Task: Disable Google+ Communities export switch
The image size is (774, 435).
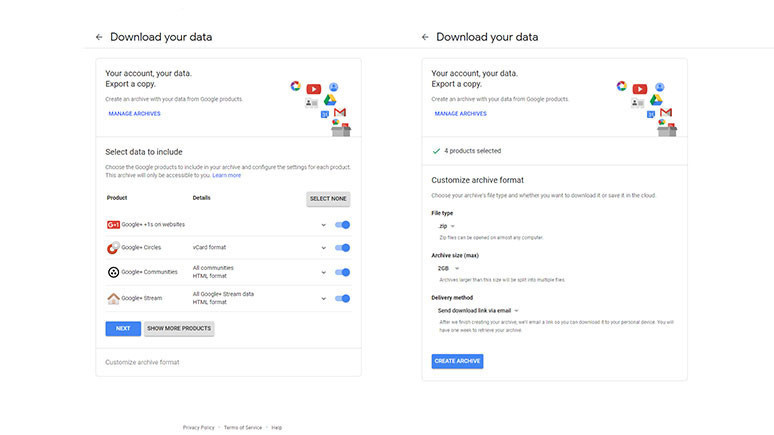Action: pos(342,272)
